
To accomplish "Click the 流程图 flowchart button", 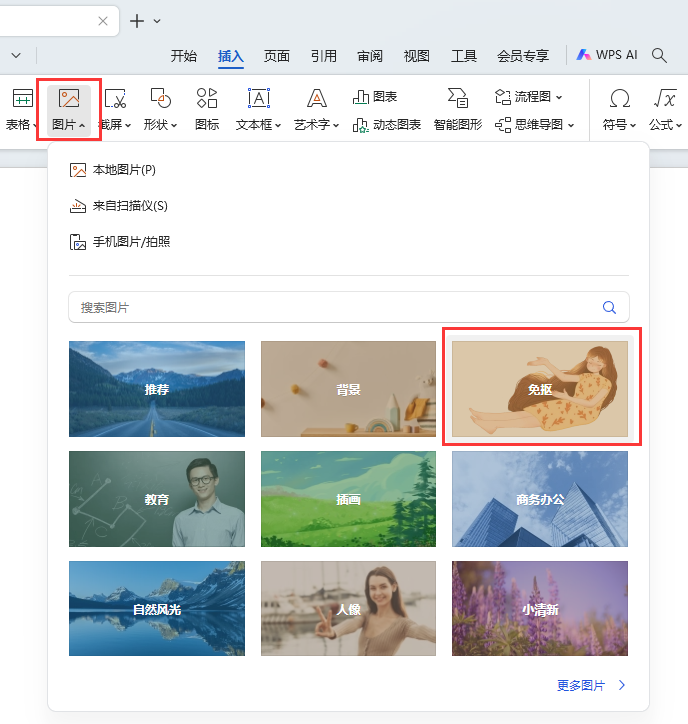I will click(528, 97).
